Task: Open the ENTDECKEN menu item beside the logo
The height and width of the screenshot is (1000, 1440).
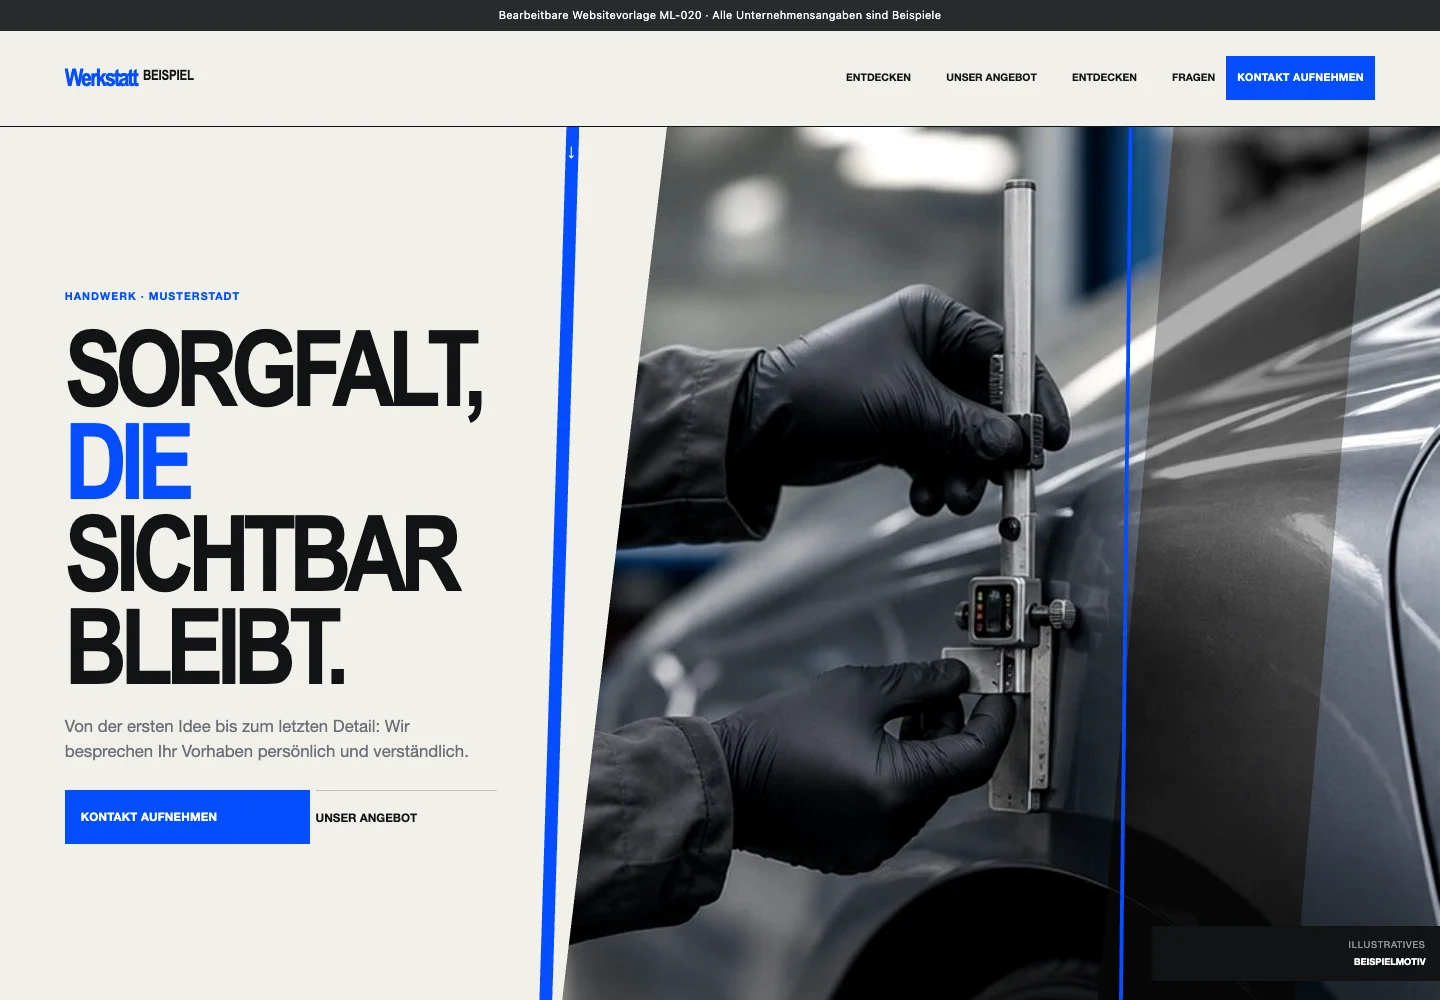Action: (878, 78)
